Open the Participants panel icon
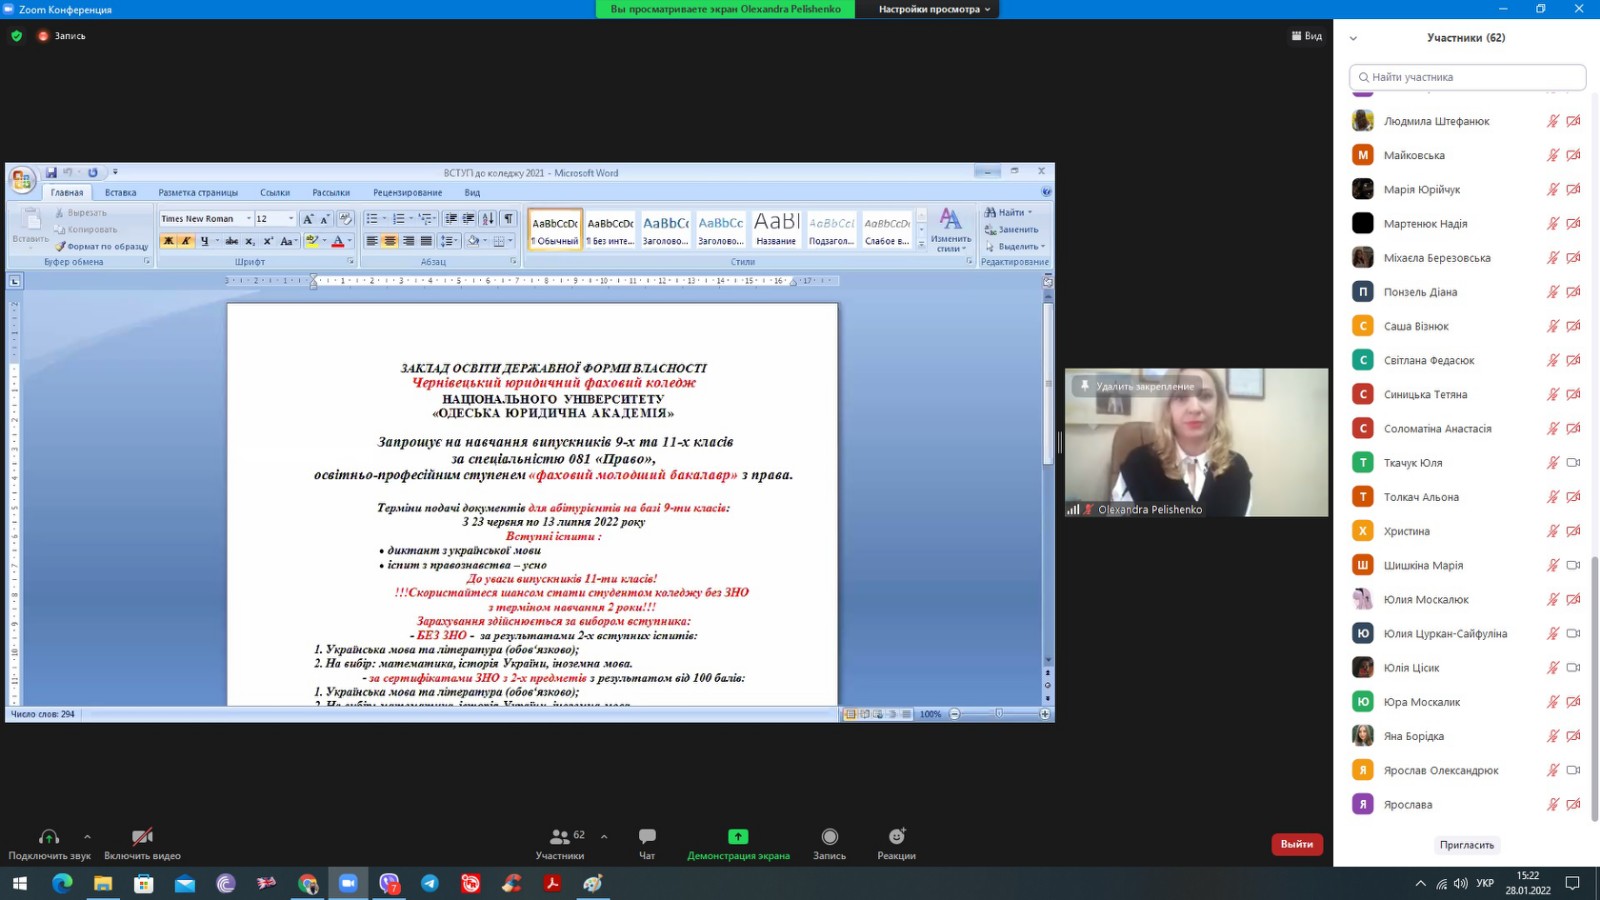 pos(560,842)
